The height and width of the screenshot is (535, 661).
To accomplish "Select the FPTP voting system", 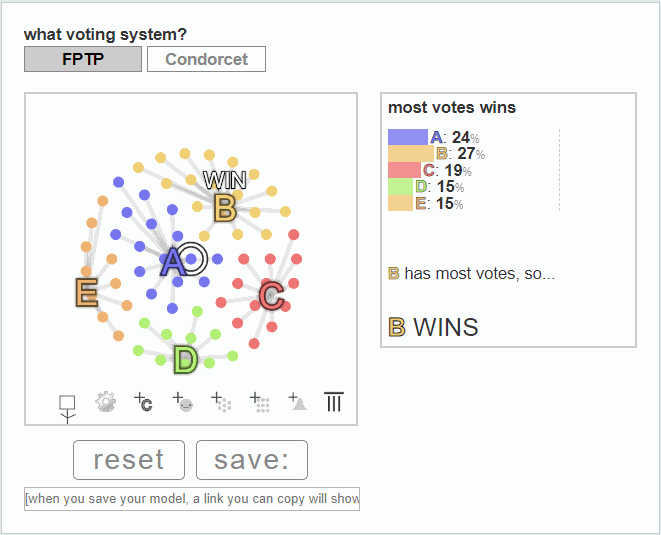I will (x=83, y=59).
